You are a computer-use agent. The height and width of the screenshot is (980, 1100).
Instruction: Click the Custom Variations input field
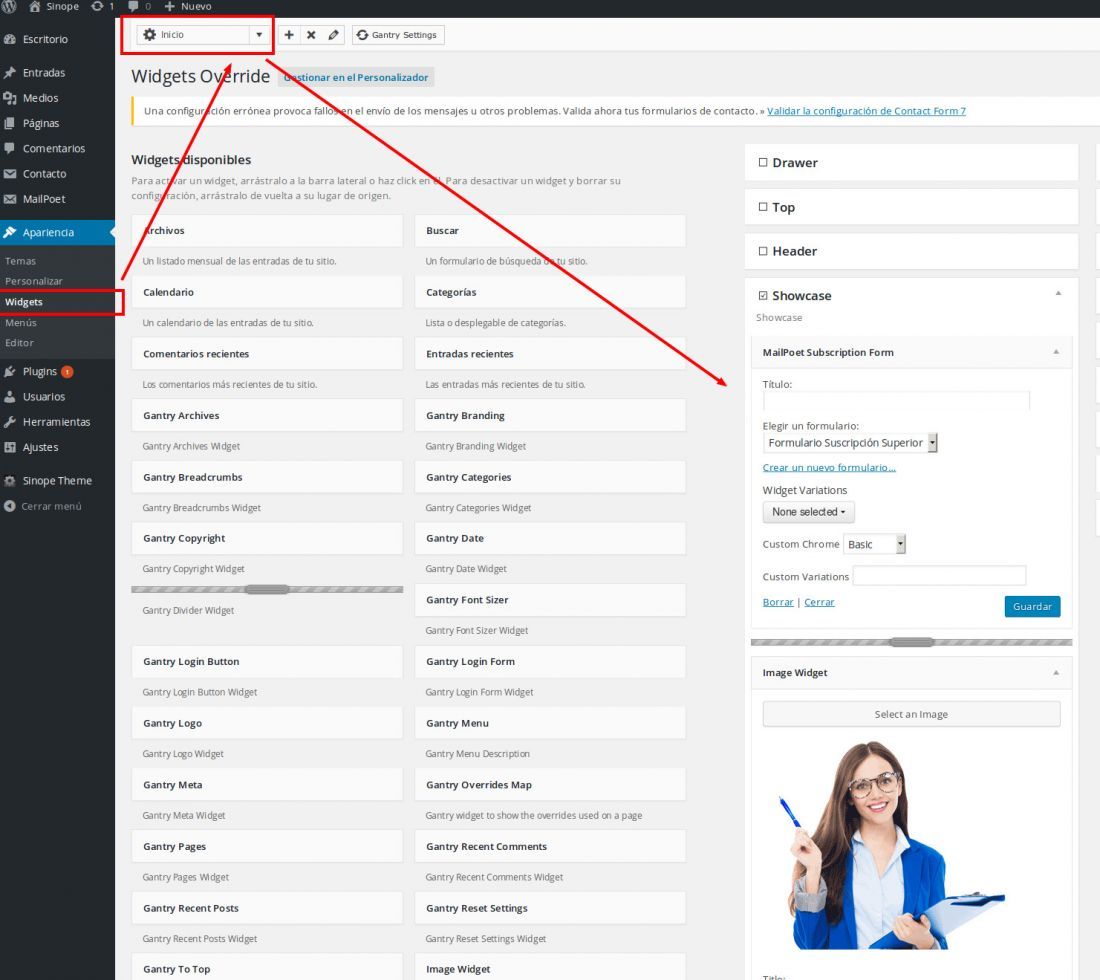point(939,576)
